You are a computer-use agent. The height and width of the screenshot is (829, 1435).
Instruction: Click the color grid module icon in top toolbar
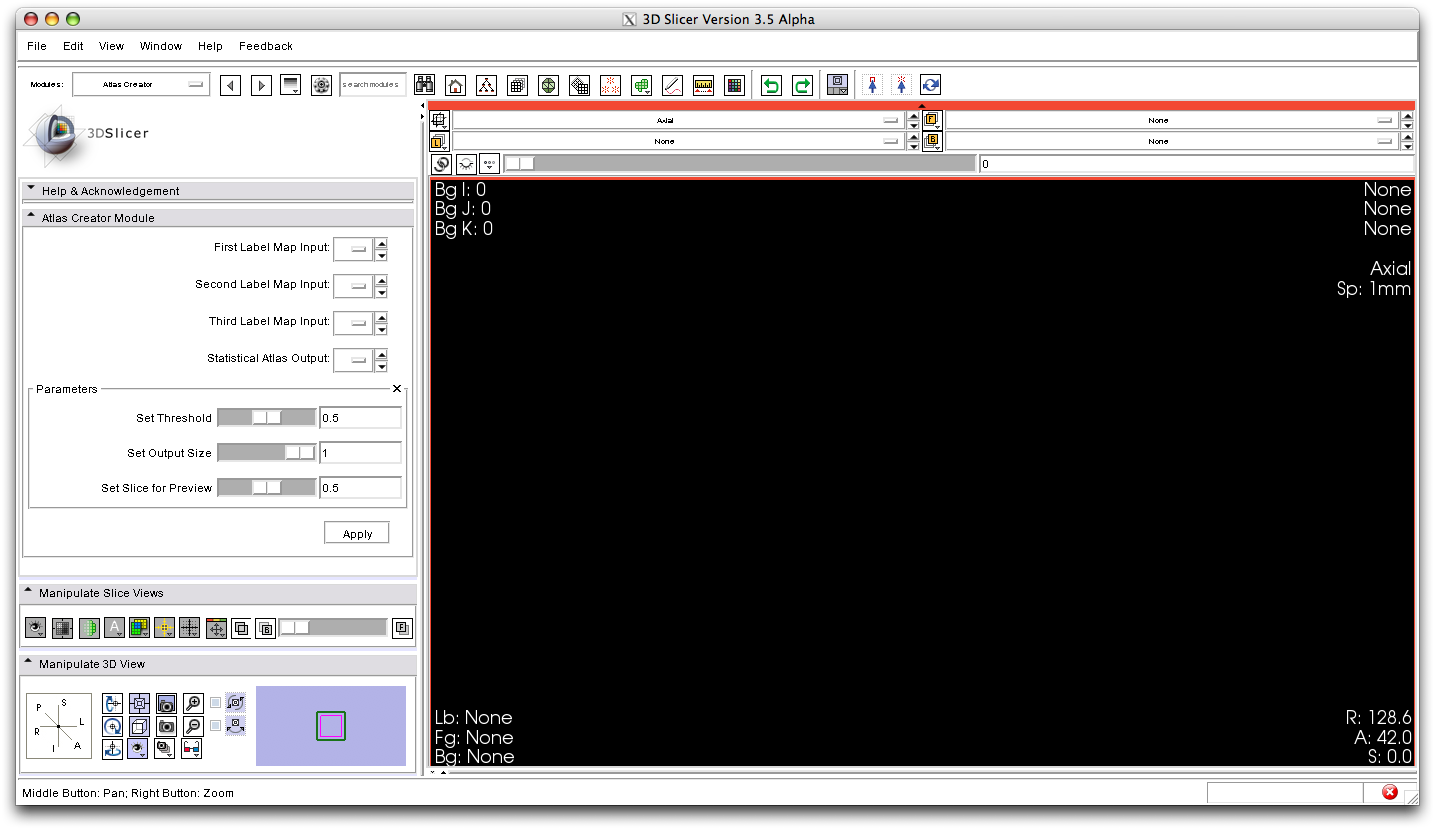tap(734, 86)
